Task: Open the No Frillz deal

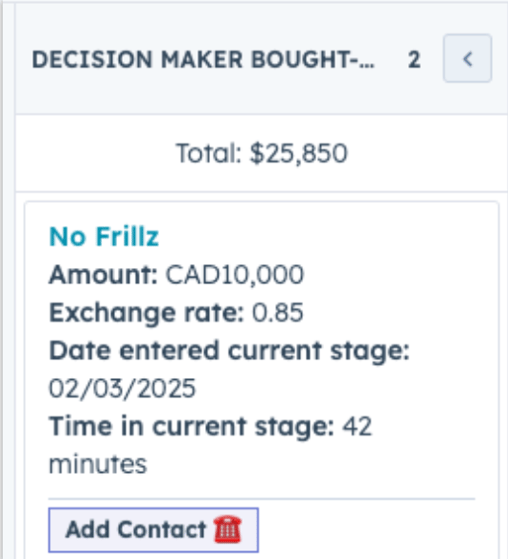Action: pos(104,236)
